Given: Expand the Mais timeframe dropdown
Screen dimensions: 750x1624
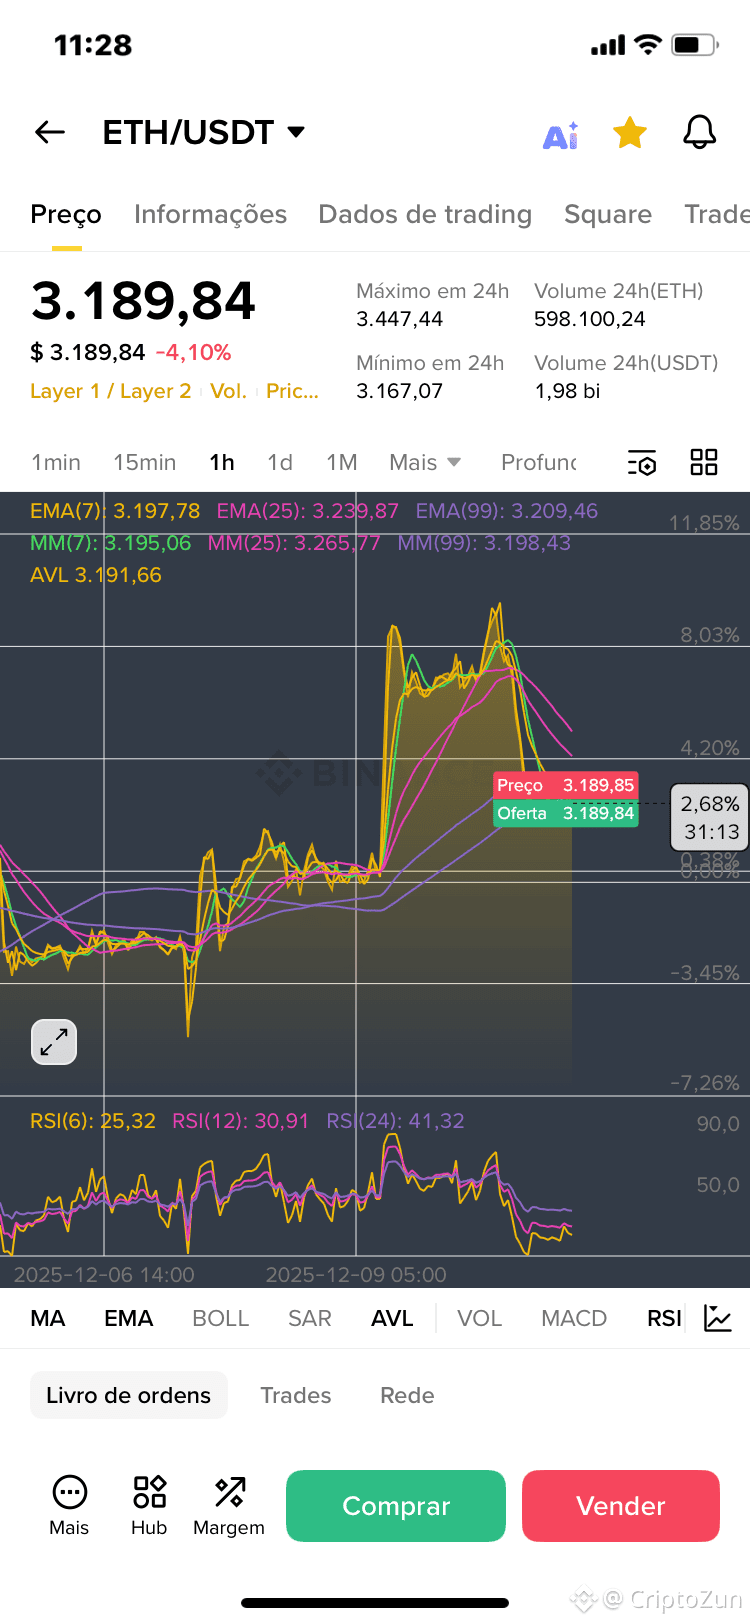Looking at the screenshot, I should 425,462.
